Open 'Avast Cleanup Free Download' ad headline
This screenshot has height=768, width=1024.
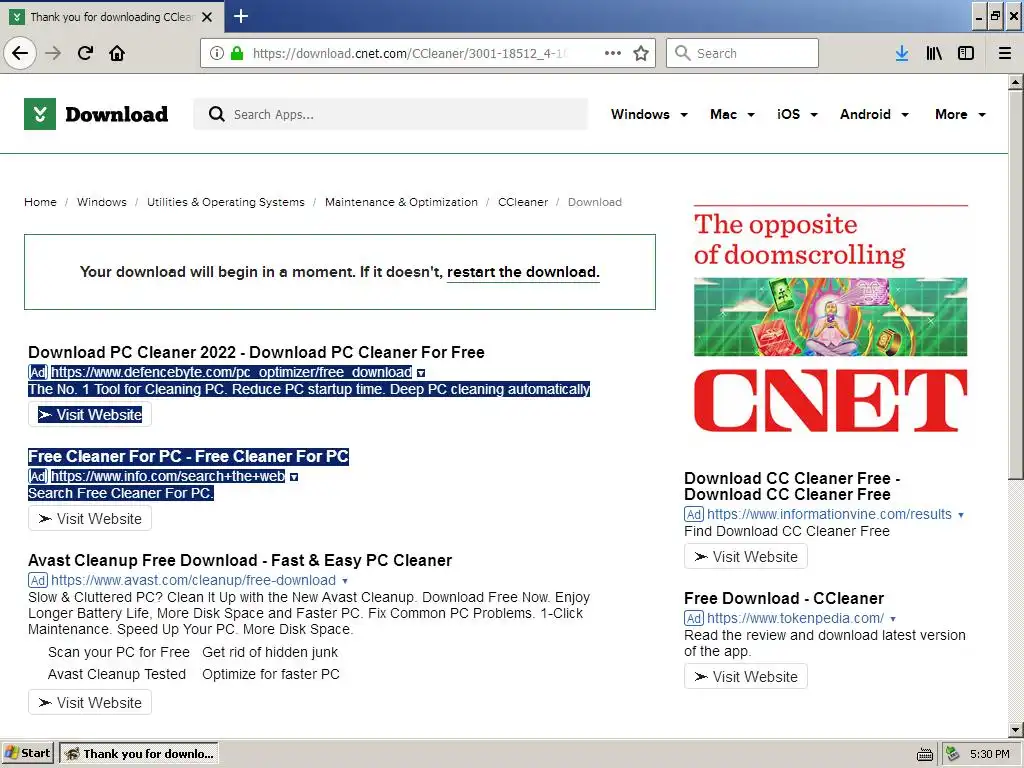[x=240, y=560]
